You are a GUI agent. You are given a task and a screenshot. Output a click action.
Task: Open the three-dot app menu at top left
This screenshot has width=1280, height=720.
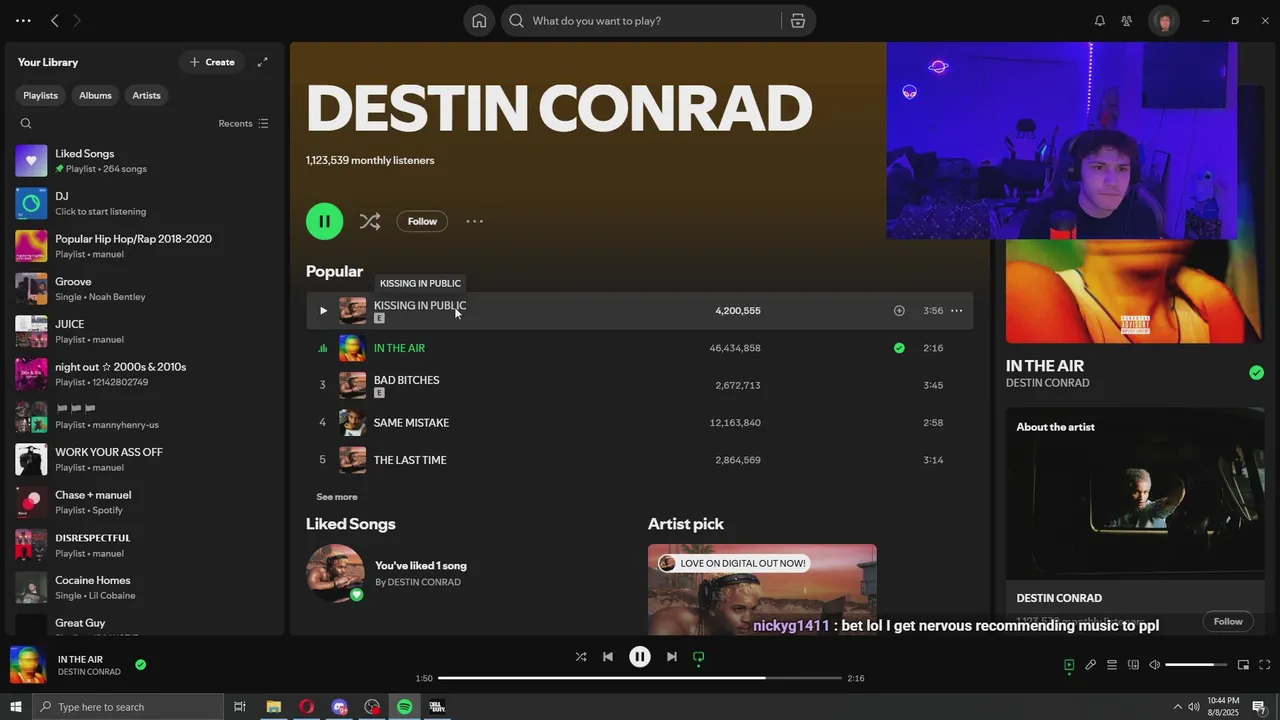(x=23, y=21)
